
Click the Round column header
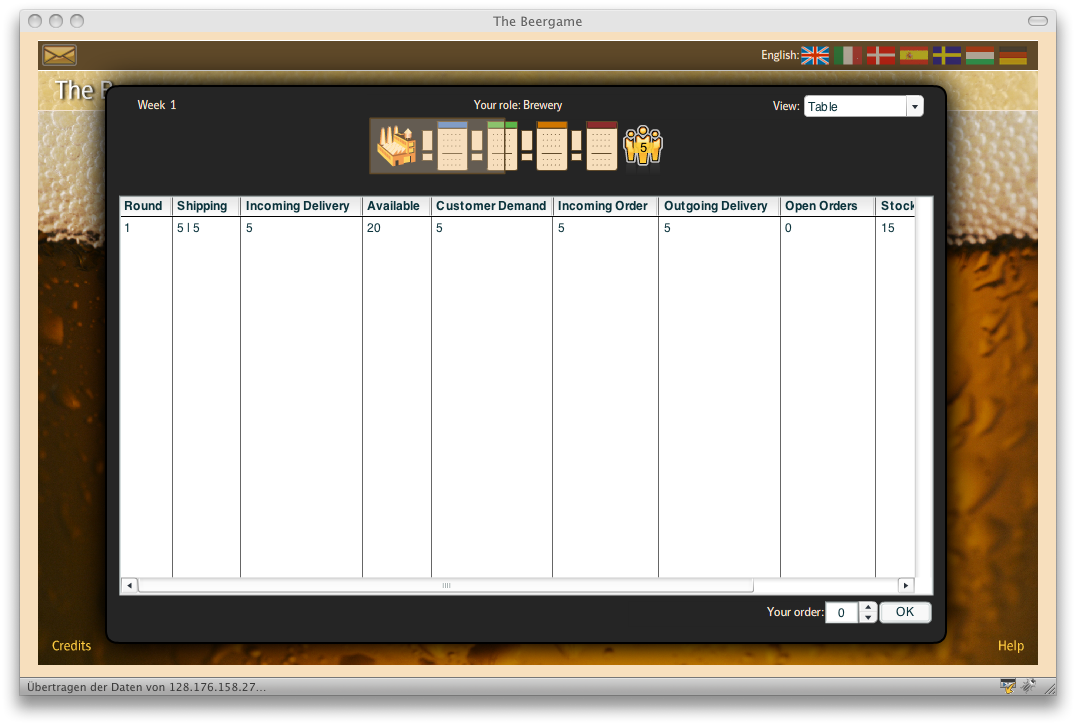(146, 206)
